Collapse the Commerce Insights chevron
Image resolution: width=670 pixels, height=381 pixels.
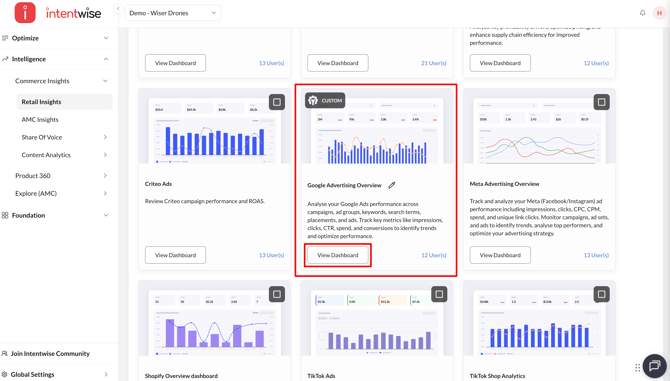pos(106,81)
